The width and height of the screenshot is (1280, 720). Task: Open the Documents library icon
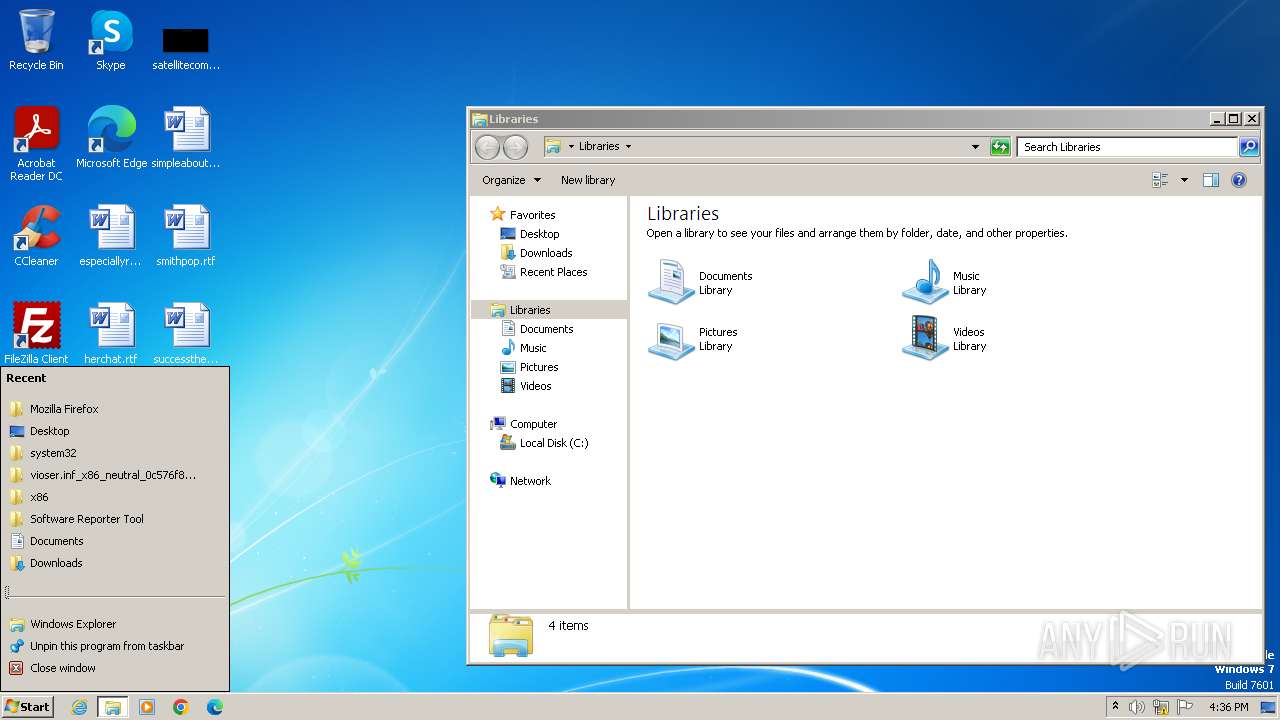point(700,282)
